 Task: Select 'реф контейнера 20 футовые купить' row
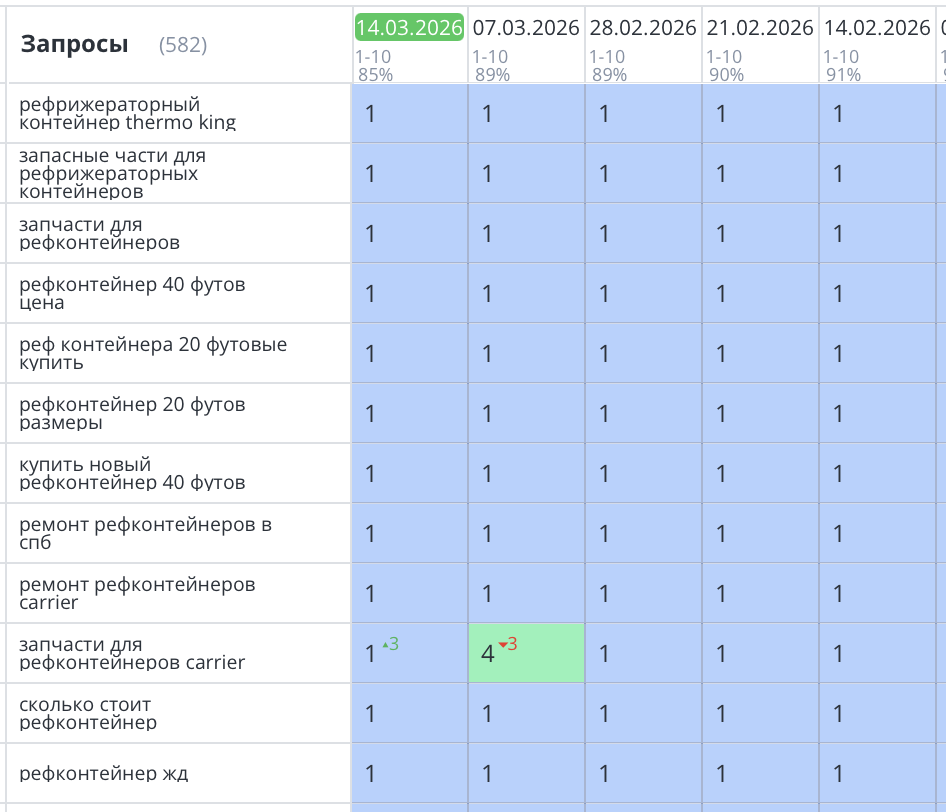tap(153, 354)
